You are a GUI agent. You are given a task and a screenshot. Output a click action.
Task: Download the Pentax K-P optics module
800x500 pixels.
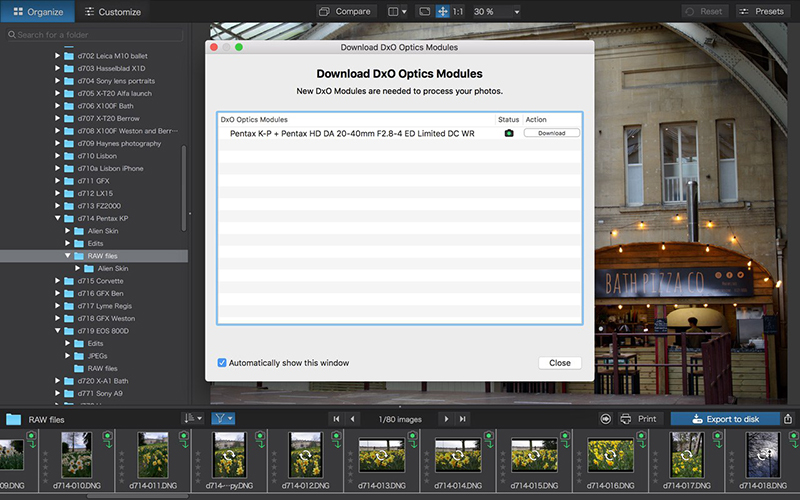551,133
